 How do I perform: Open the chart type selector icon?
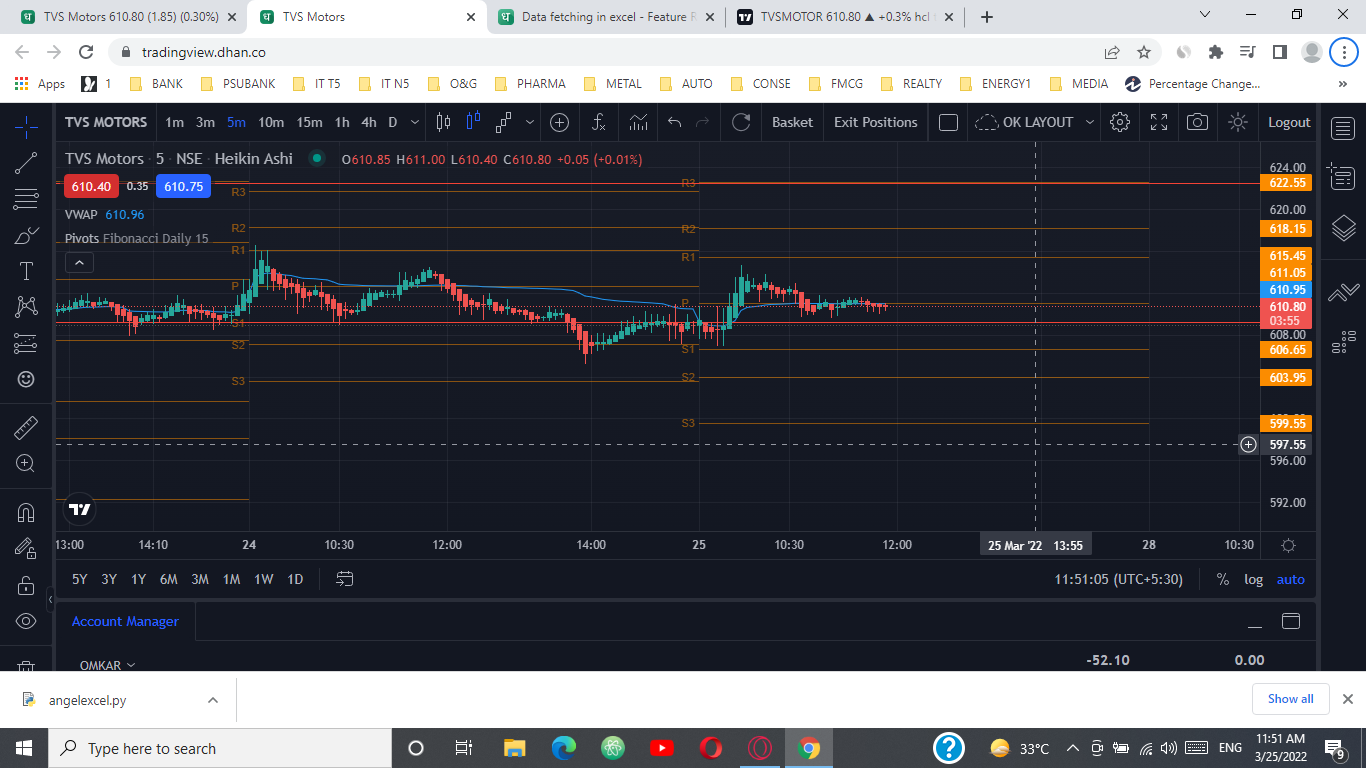[503, 122]
